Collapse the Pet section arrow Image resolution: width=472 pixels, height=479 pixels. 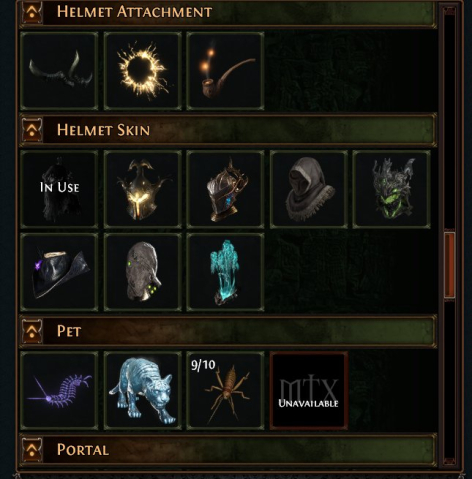click(x=32, y=331)
